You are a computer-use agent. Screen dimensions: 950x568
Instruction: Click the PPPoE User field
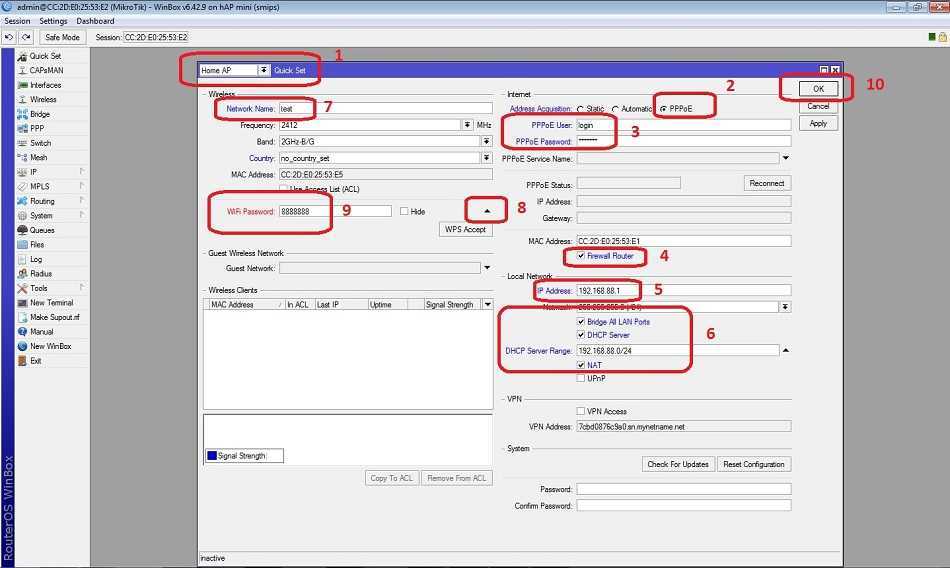coord(683,125)
